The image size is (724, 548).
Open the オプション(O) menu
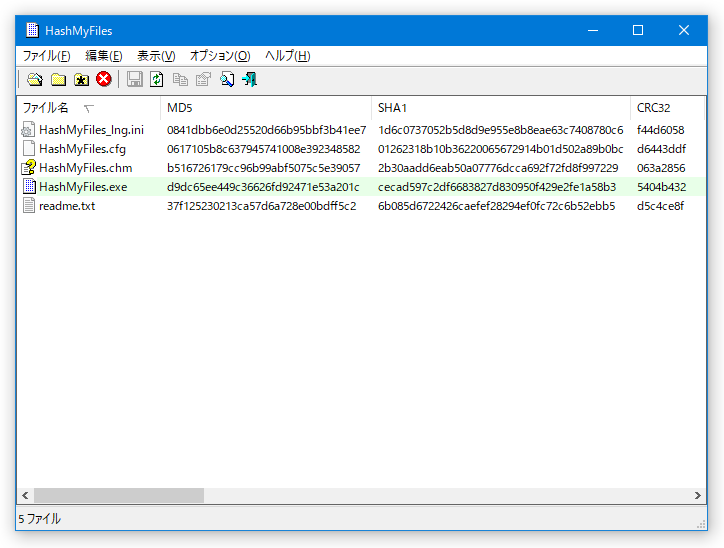[220, 56]
